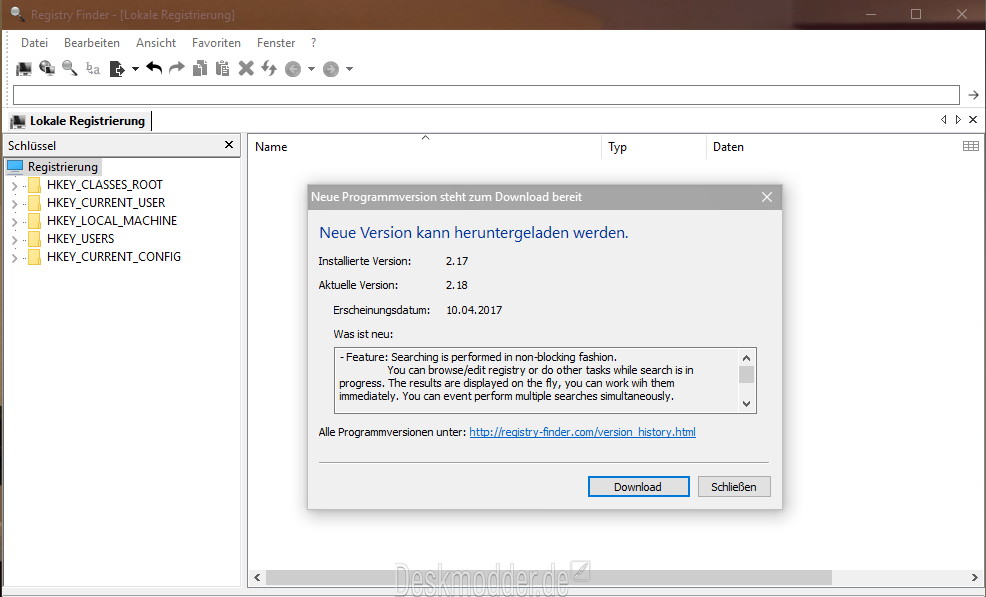This screenshot has width=986, height=597.
Task: Click the down arrow of the changelog scrollbar
Action: pos(746,404)
